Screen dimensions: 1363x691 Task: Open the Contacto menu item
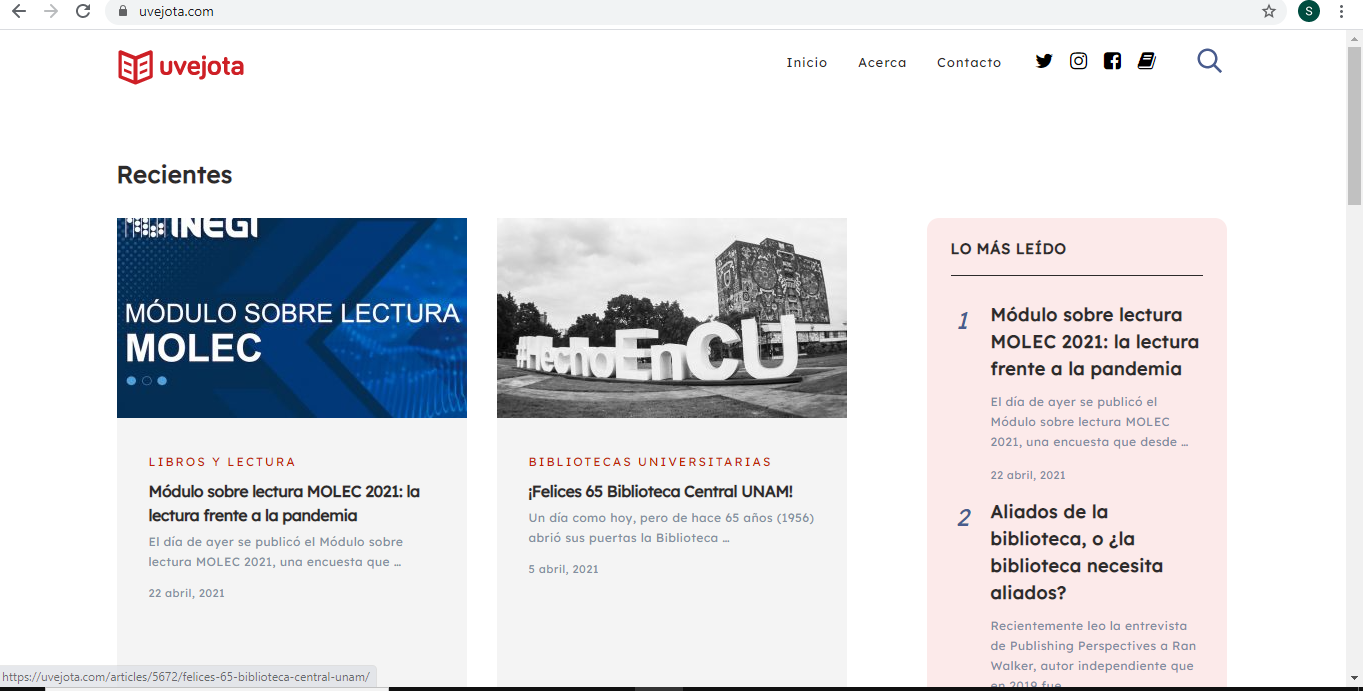969,62
